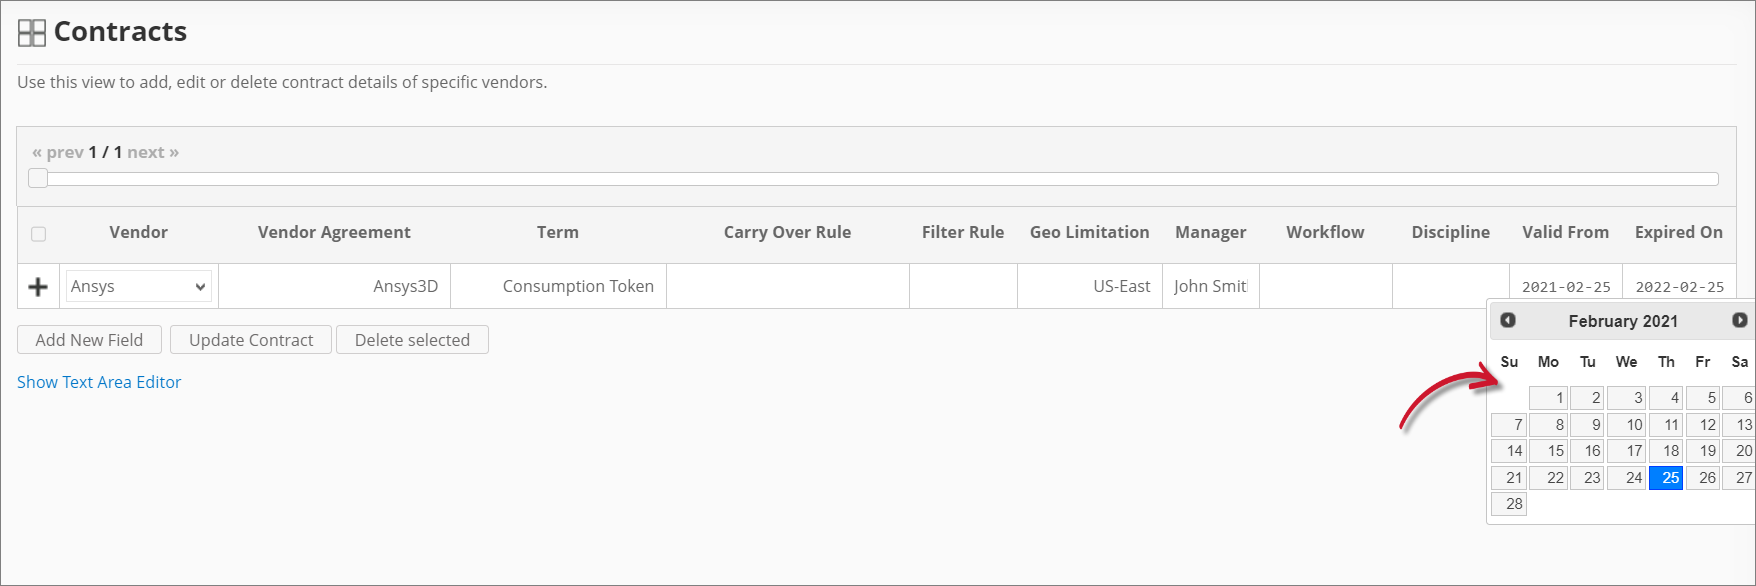Open the Show Text Area Editor link
The width and height of the screenshot is (1756, 586).
tap(99, 382)
